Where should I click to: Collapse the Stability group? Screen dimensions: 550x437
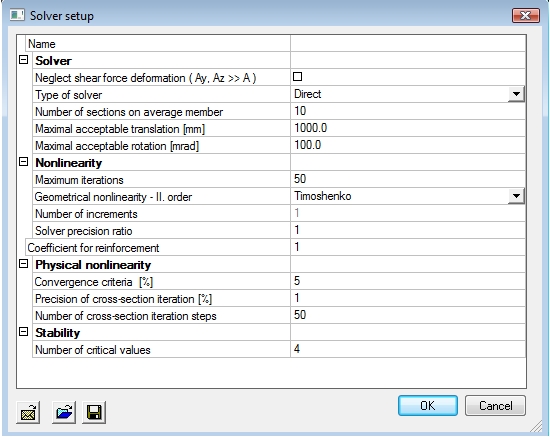(x=24, y=332)
